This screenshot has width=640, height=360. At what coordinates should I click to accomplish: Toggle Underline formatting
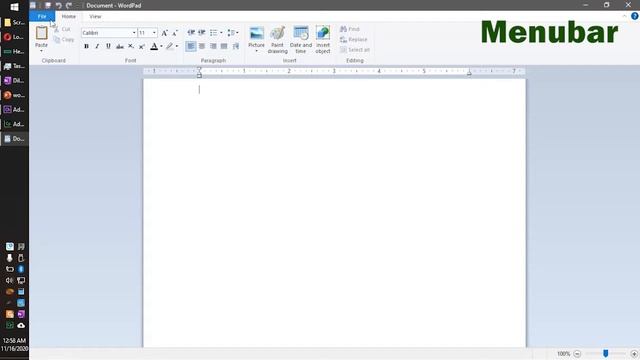coord(108,46)
